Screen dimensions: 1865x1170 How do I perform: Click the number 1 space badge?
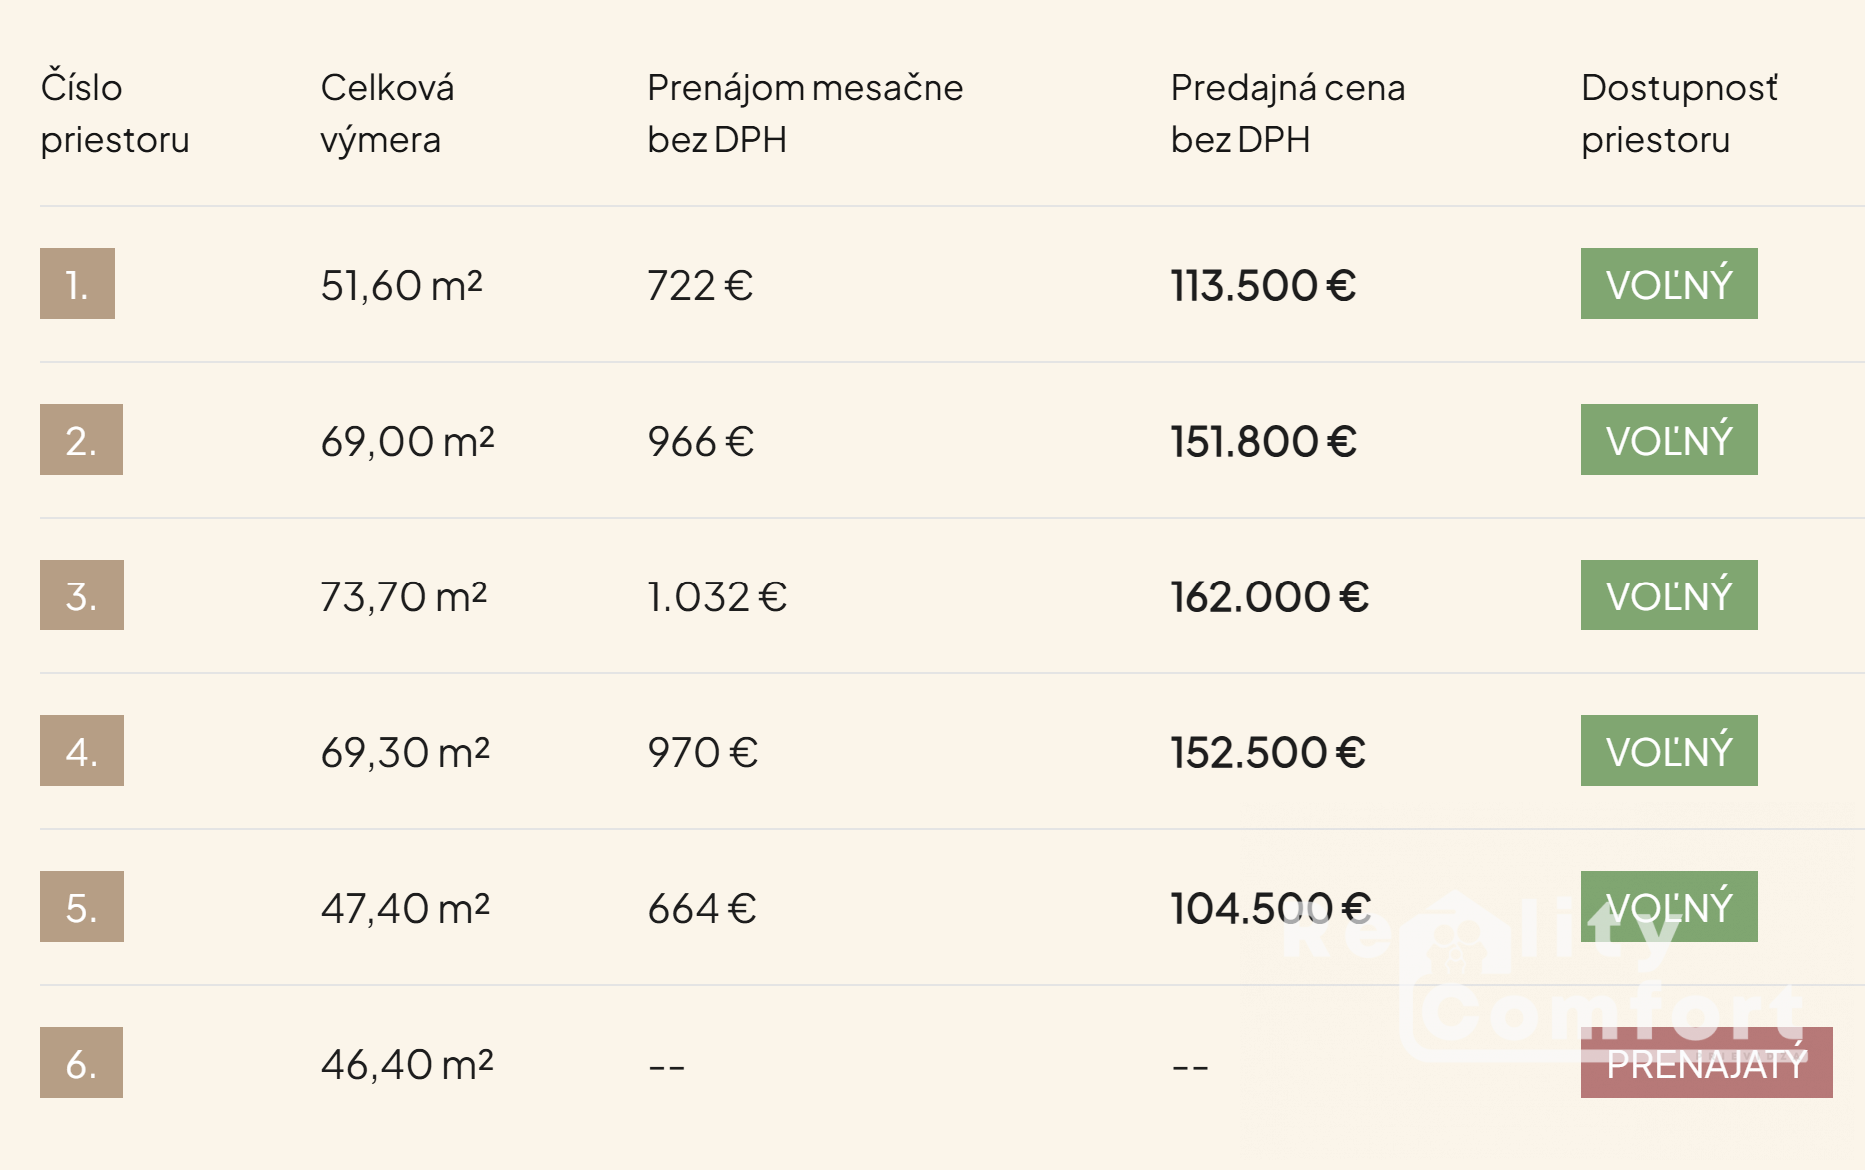click(77, 284)
